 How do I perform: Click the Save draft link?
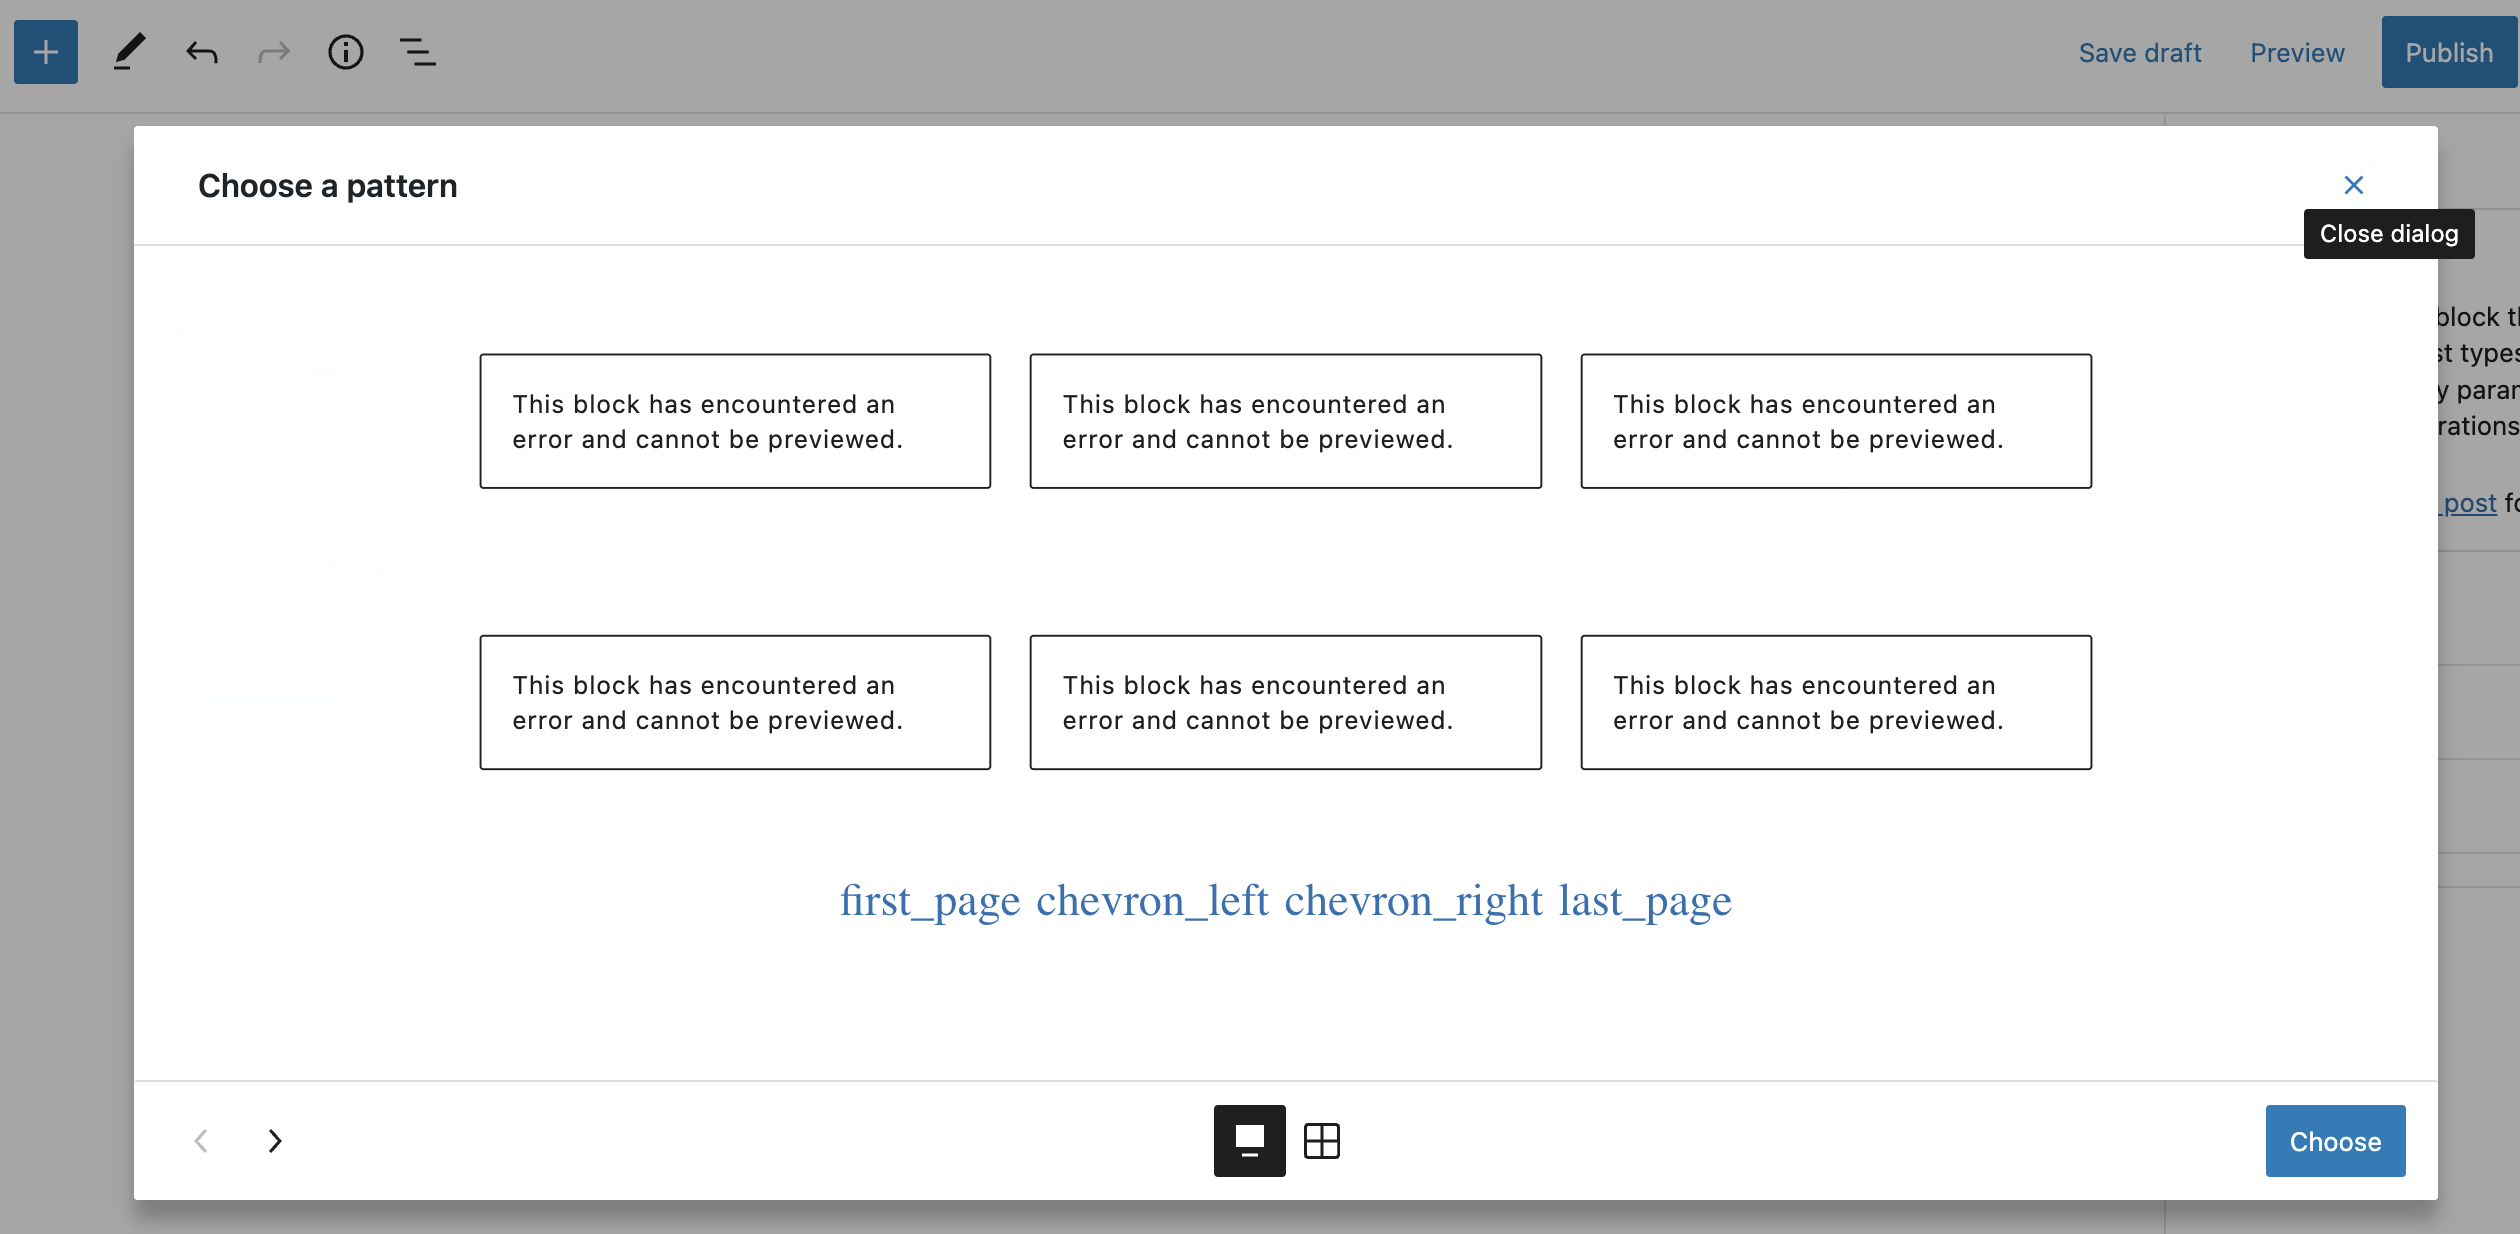click(x=2140, y=52)
